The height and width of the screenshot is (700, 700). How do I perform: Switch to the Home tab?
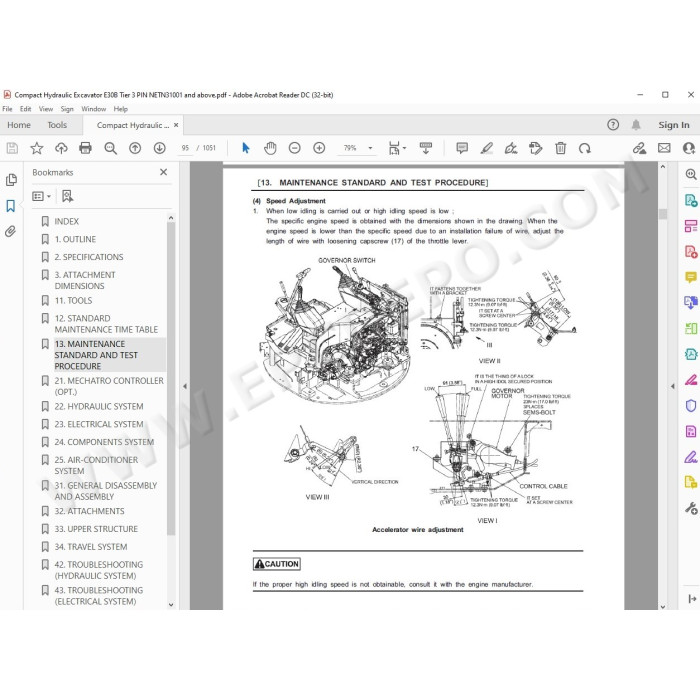[19, 125]
